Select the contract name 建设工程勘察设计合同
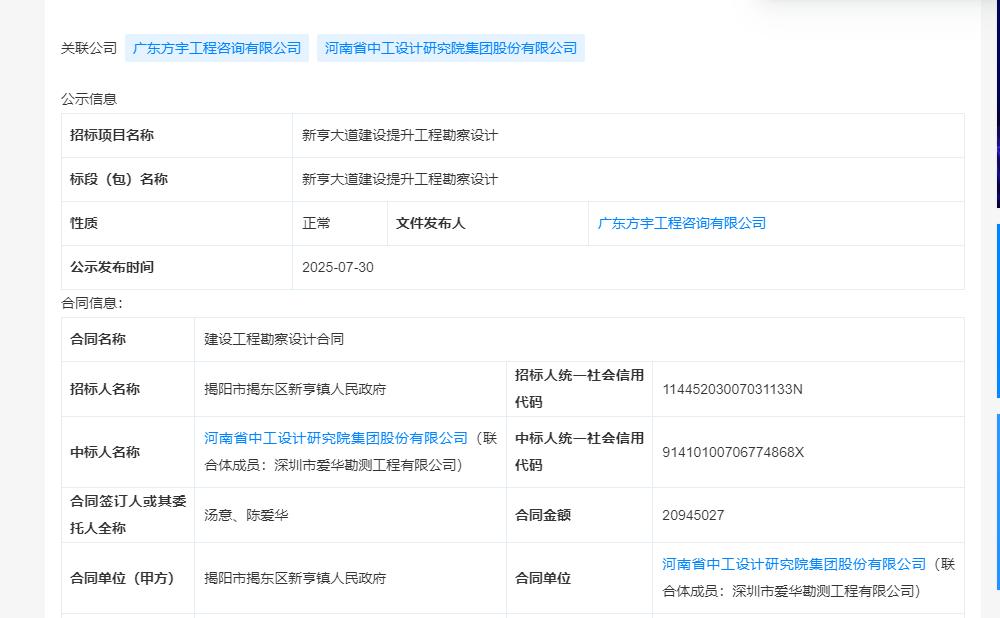Viewport: 1000px width, 618px height. [x=274, y=339]
